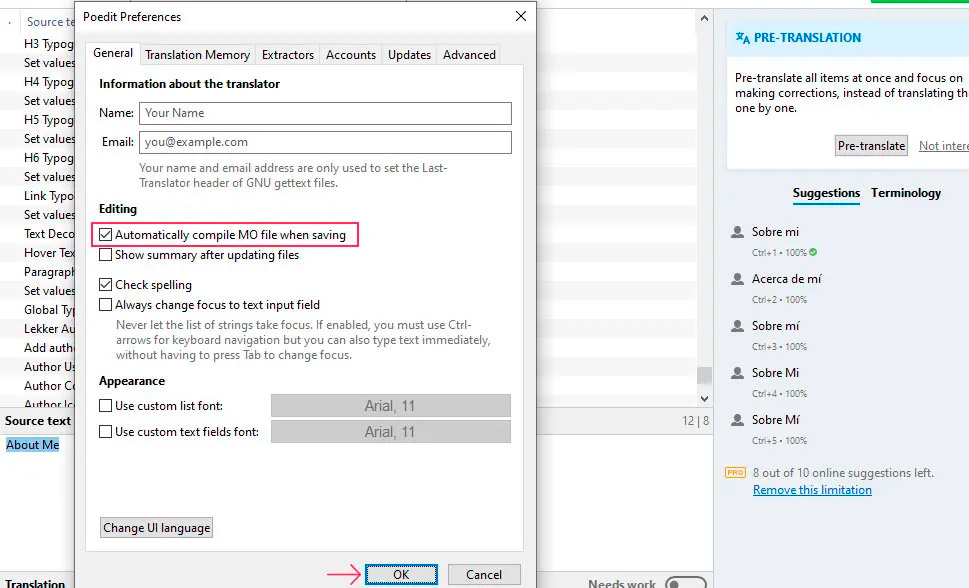969x588 pixels.
Task: Click the PRO badge icon near online suggestions
Action: point(735,473)
